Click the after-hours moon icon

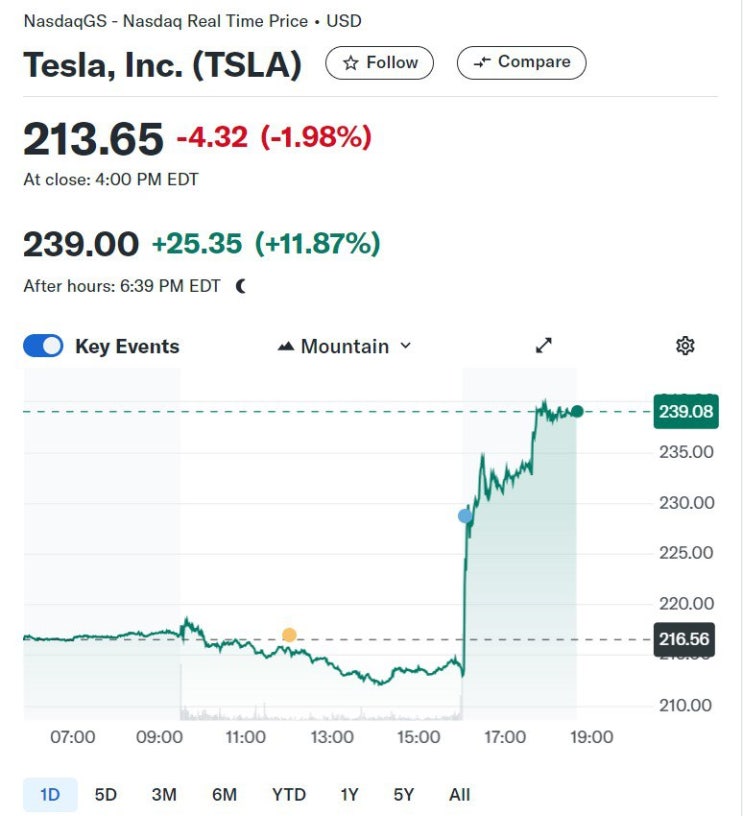[241, 286]
